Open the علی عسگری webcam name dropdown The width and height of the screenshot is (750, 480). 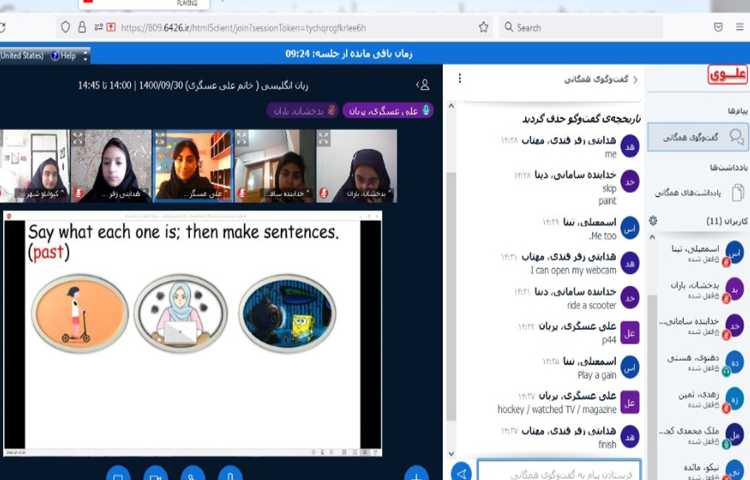tap(208, 194)
